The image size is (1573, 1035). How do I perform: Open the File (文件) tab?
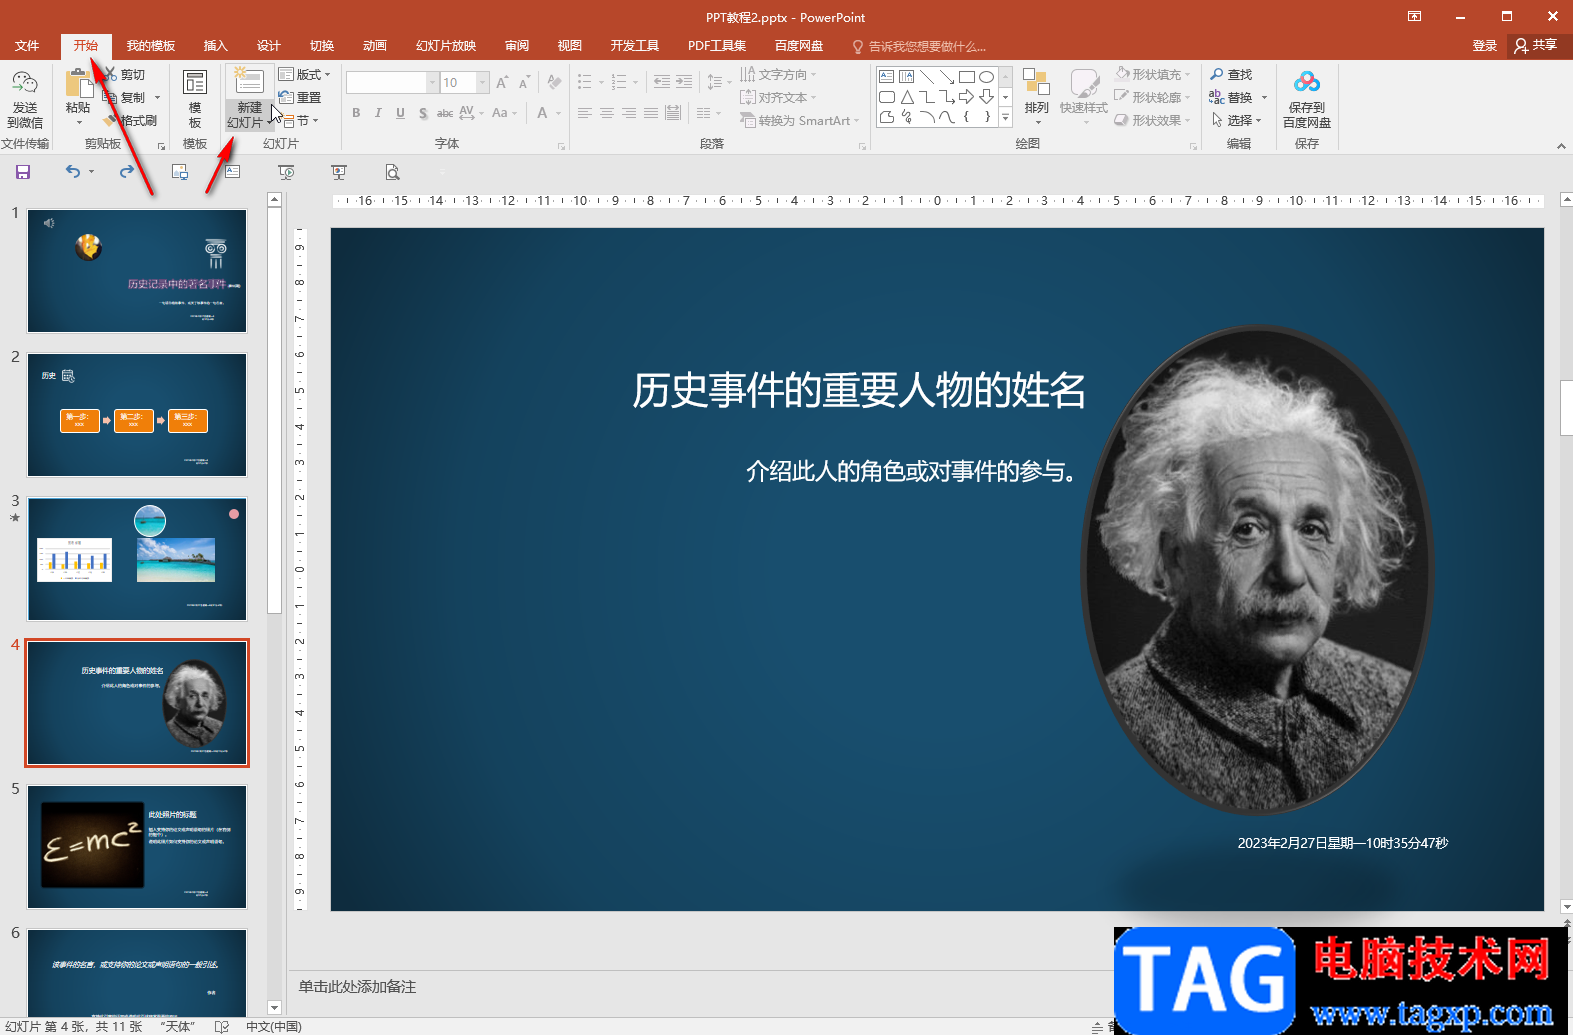(27, 46)
